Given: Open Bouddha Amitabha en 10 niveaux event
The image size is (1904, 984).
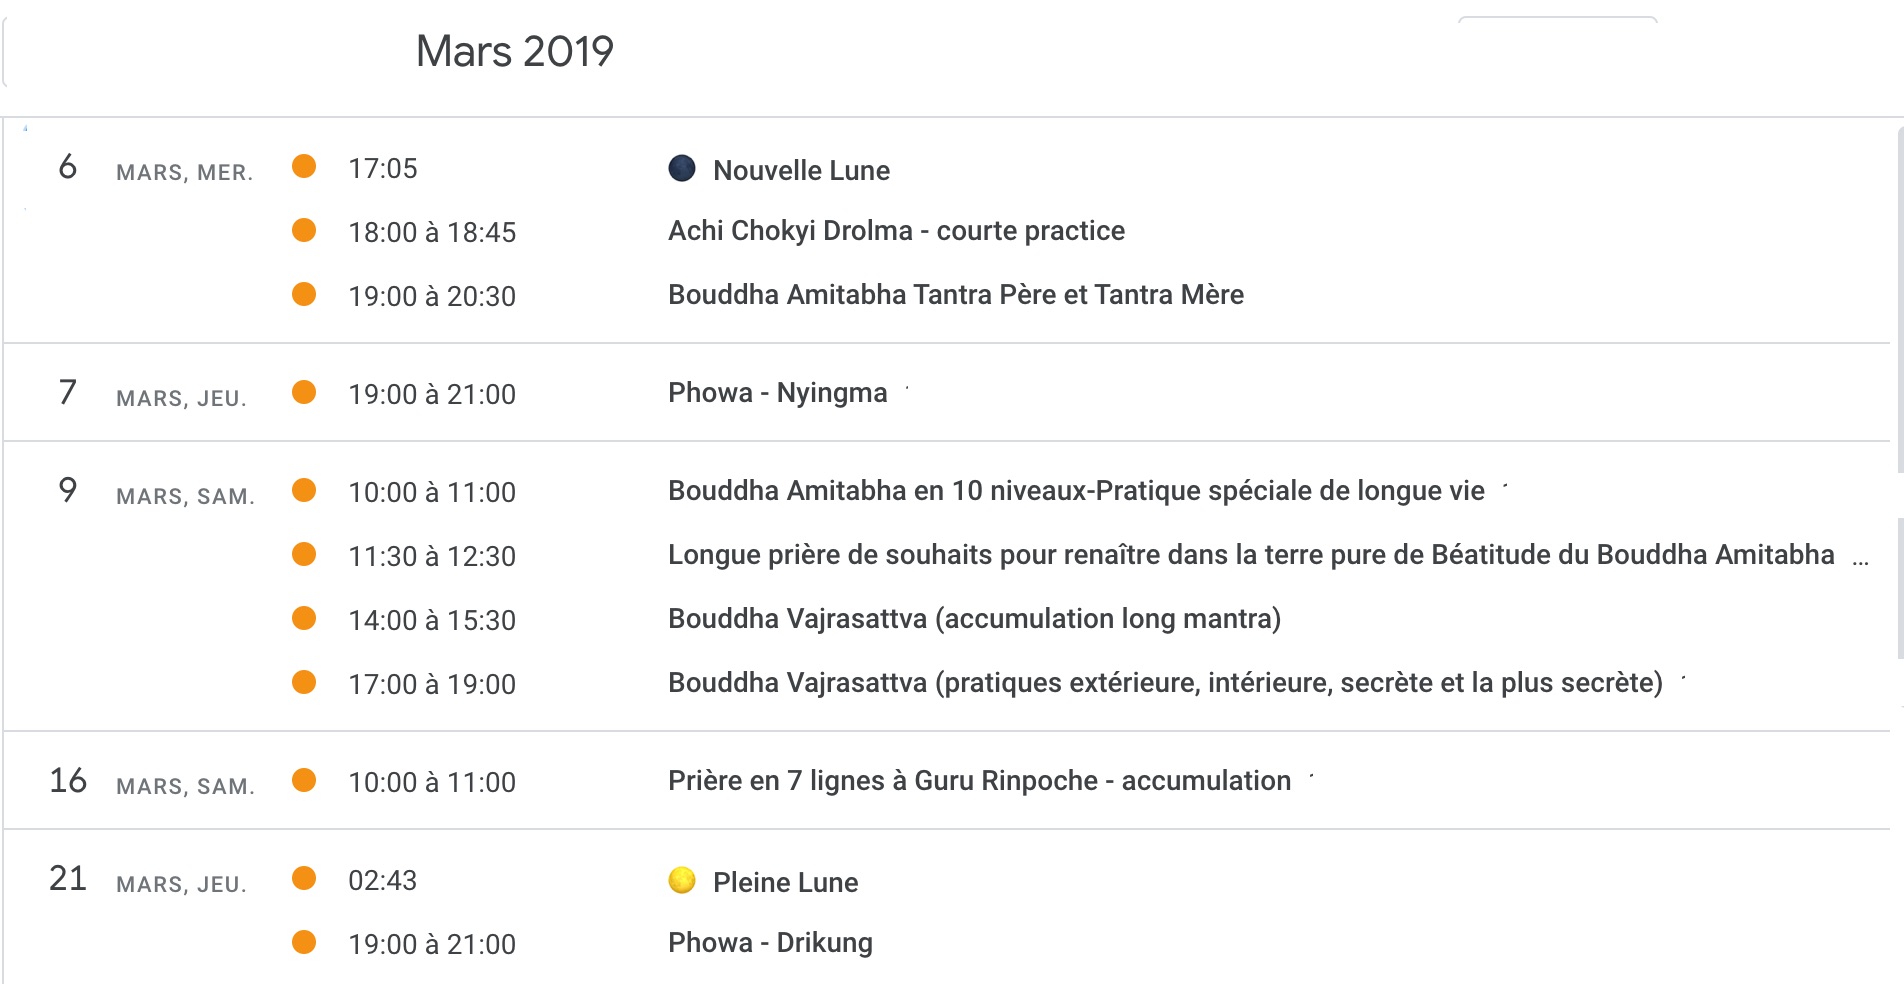Looking at the screenshot, I should click(1076, 491).
